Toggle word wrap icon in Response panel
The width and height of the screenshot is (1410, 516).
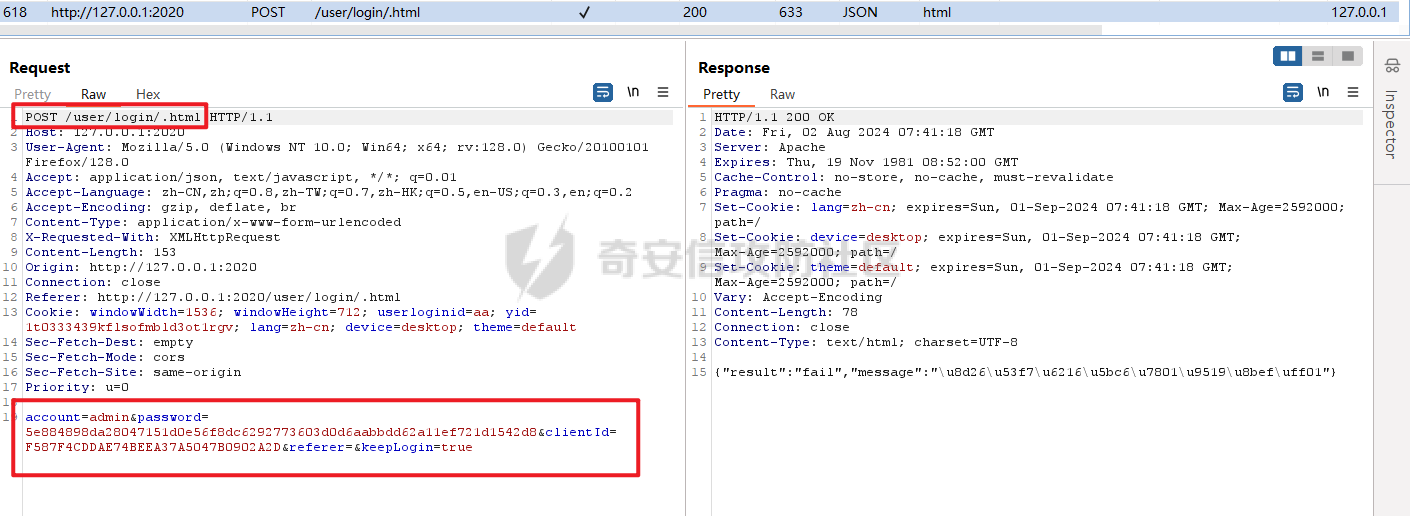[1293, 92]
